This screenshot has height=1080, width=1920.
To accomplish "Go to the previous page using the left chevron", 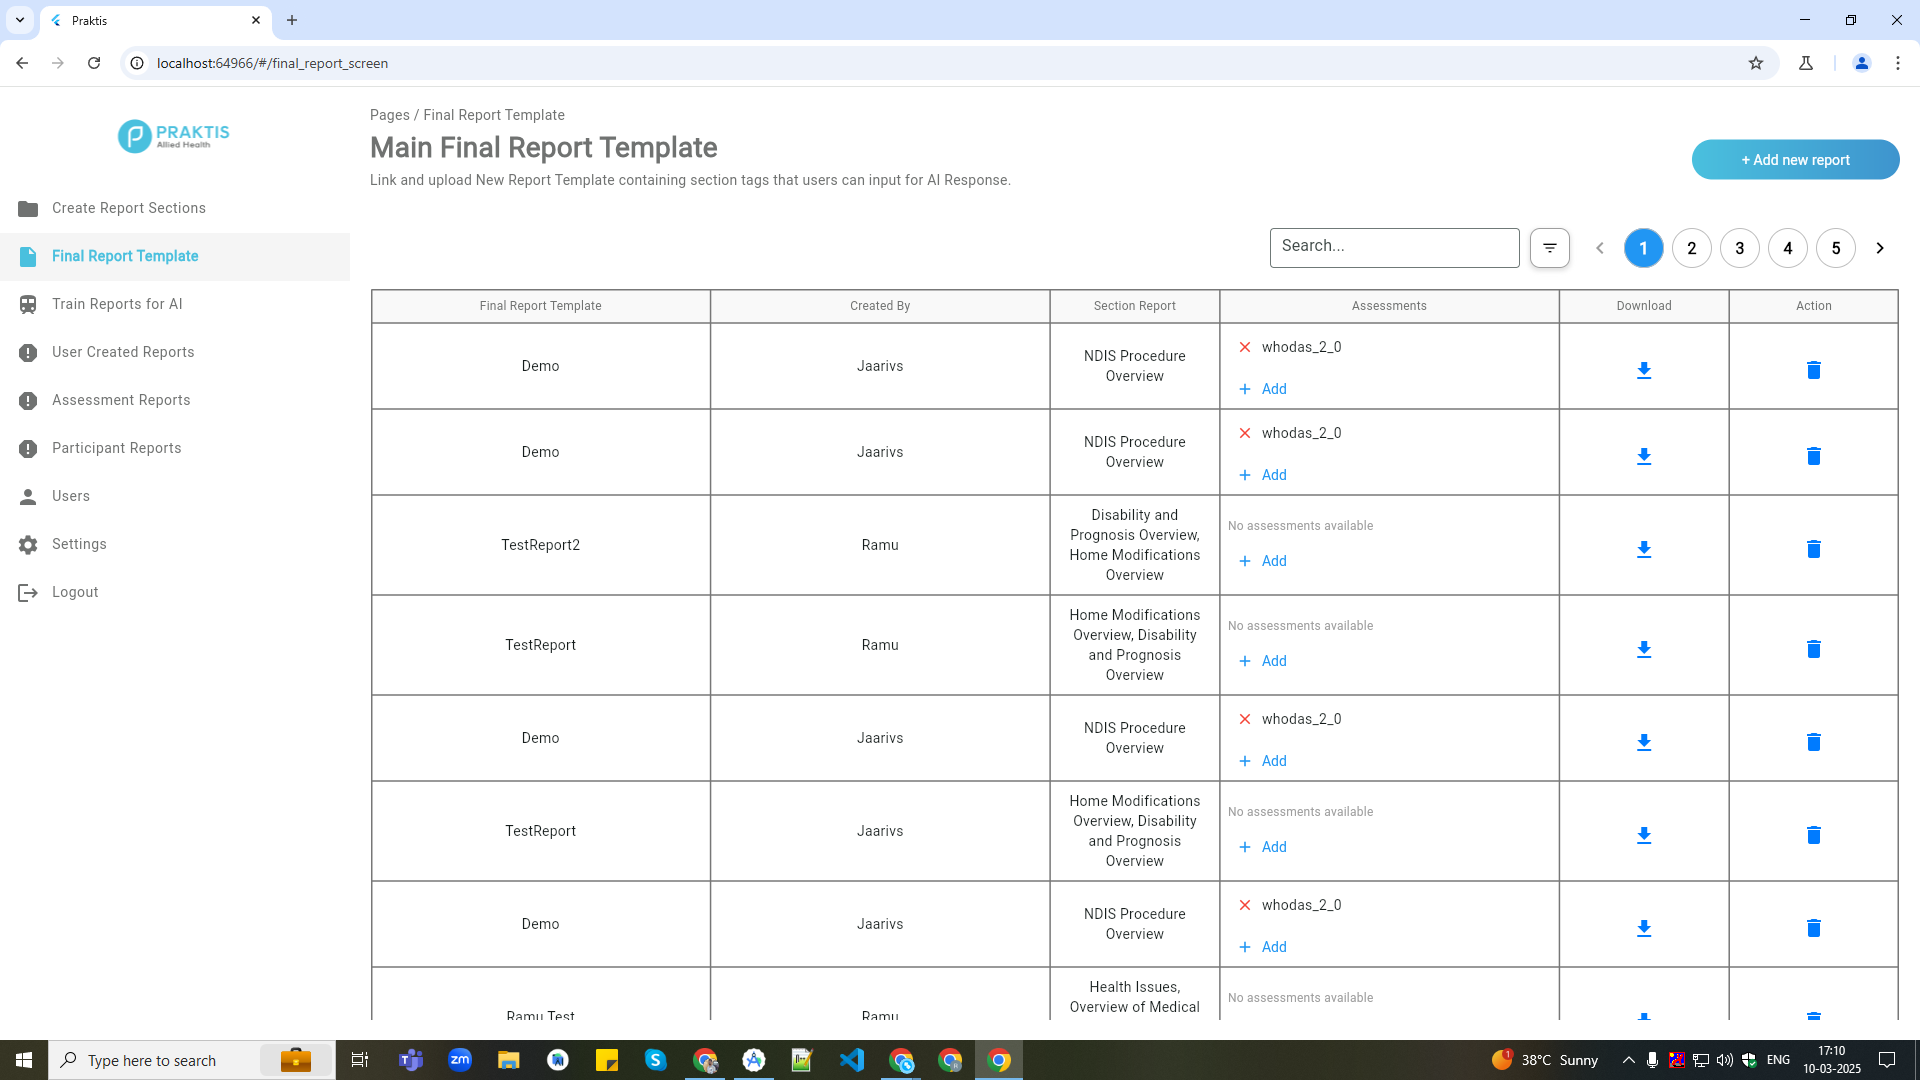I will [x=1599, y=248].
